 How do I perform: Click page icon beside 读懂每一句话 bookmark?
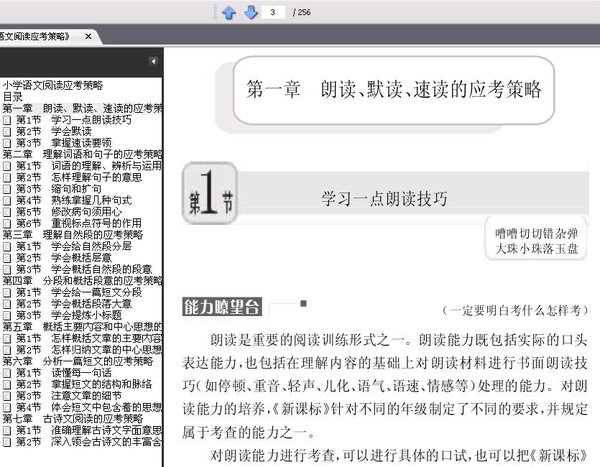click(7, 373)
